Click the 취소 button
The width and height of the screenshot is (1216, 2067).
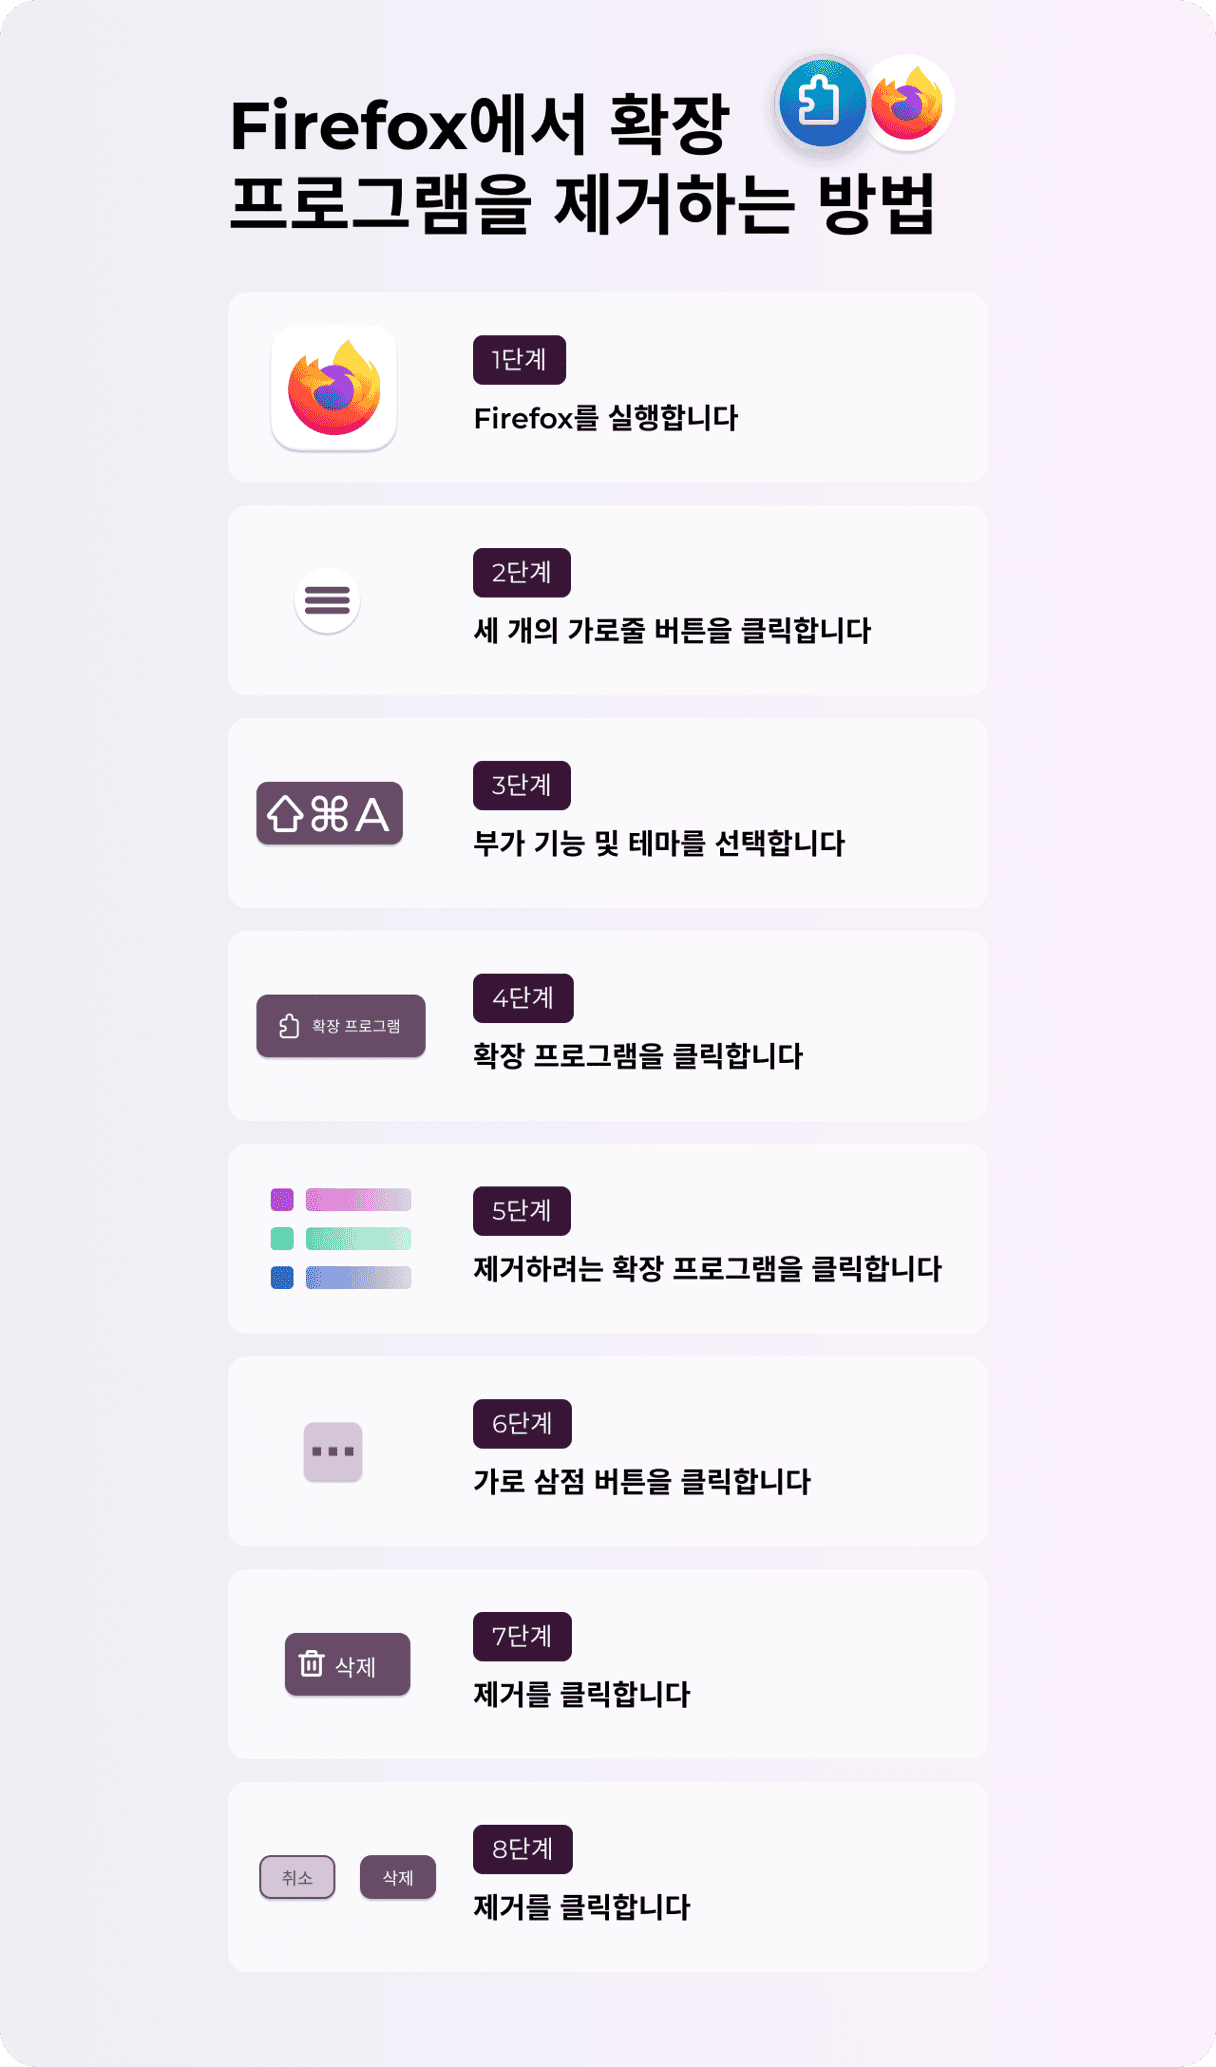point(297,1877)
